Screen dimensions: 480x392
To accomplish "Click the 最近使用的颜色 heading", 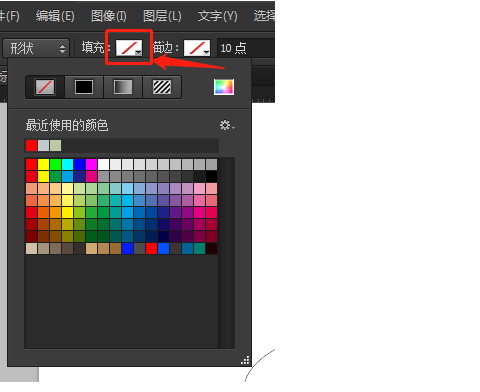I will point(67,126).
